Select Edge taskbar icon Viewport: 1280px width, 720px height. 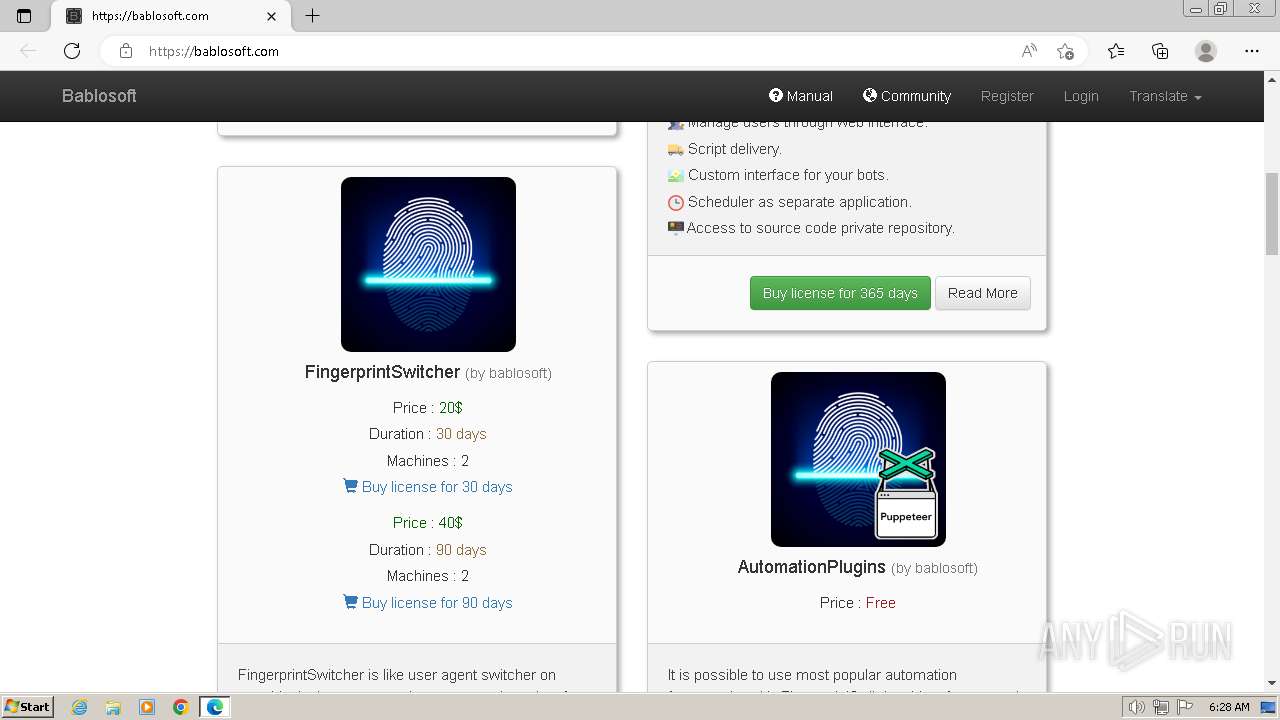tap(215, 707)
